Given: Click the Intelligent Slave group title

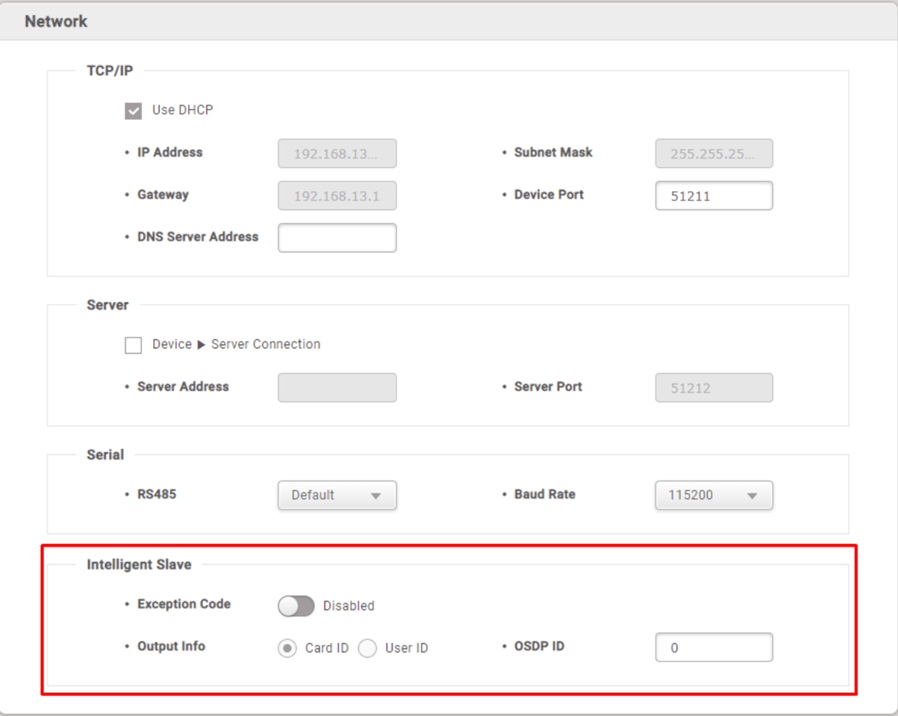Looking at the screenshot, I should click(x=139, y=565).
